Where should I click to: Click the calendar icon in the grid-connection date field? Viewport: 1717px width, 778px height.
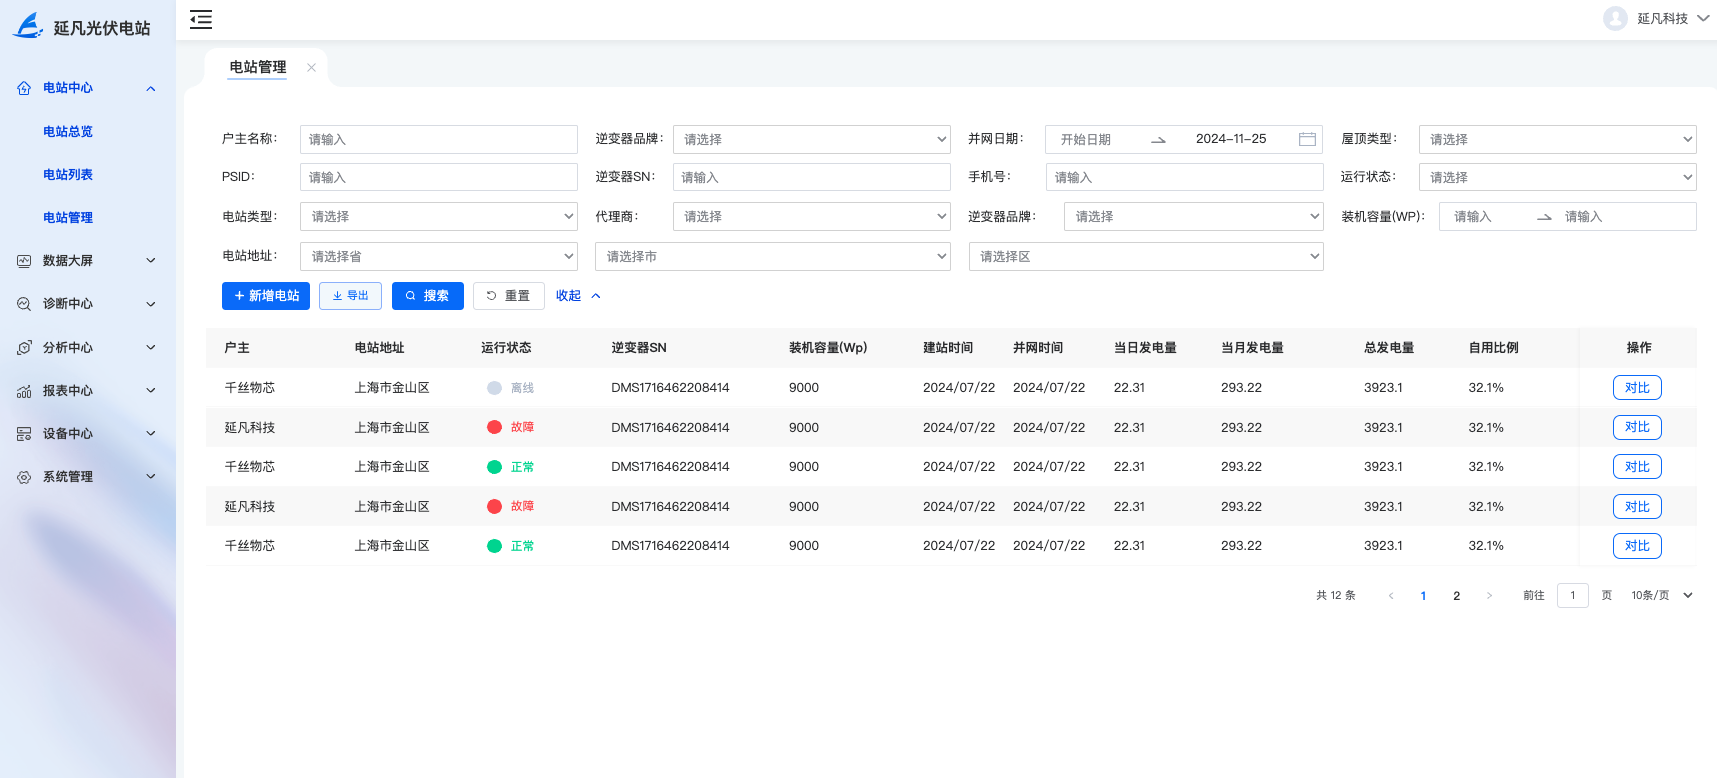[1306, 139]
